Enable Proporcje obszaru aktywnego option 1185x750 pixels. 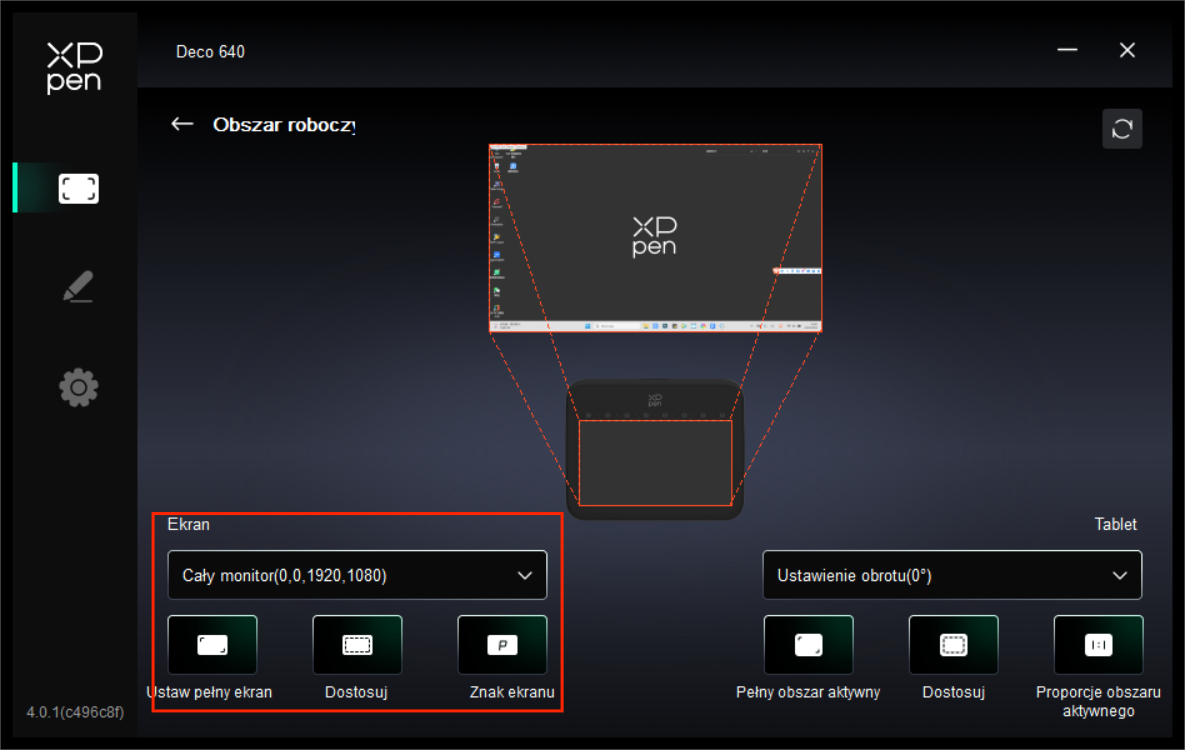tap(1098, 645)
